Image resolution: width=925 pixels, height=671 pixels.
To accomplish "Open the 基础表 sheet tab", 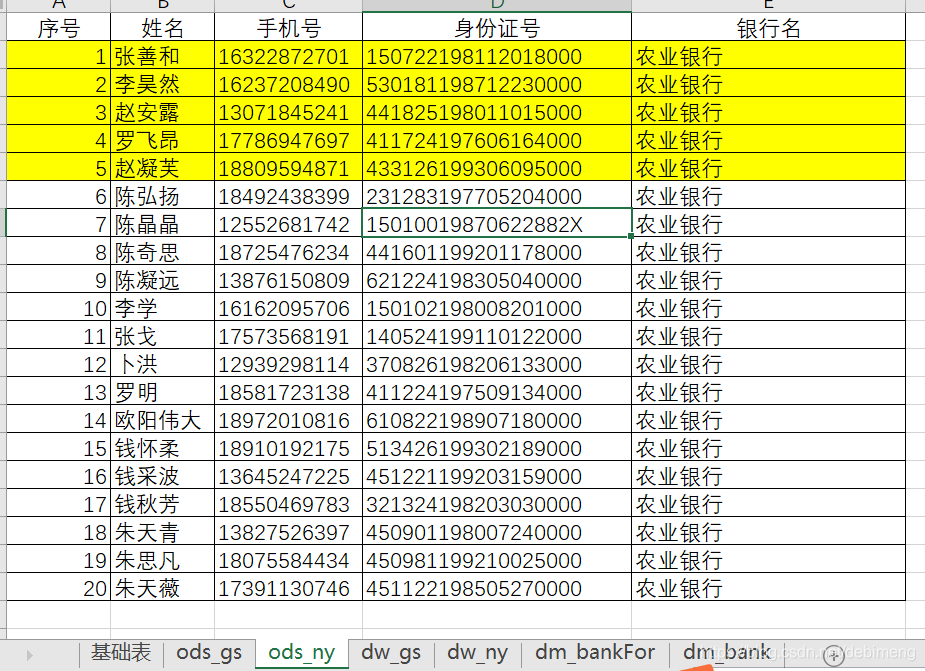I will (x=121, y=653).
